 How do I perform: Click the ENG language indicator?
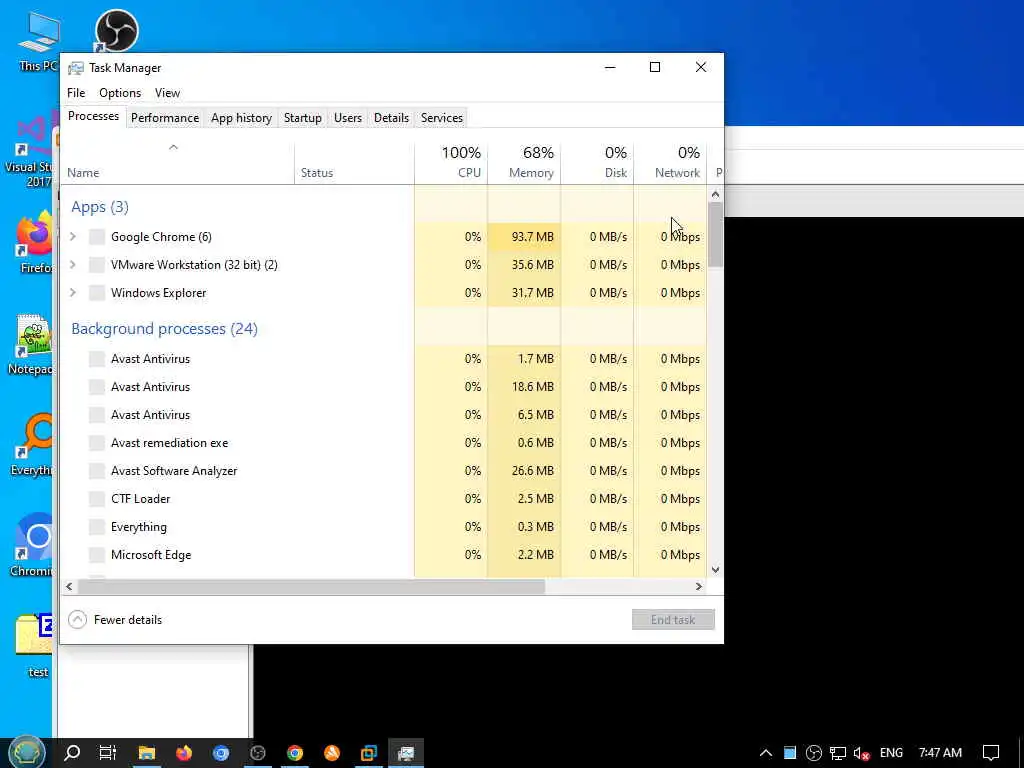891,753
